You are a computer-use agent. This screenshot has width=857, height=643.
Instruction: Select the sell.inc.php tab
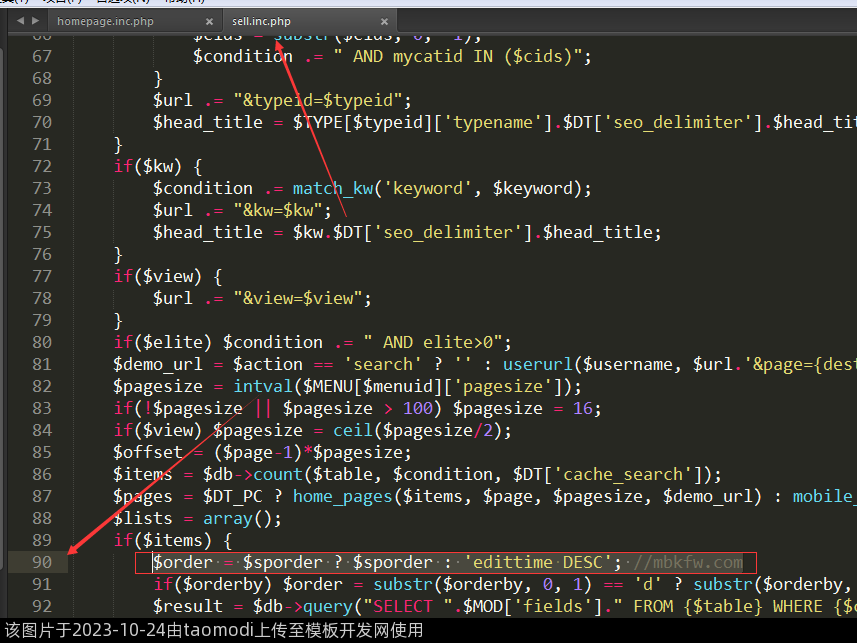261,21
